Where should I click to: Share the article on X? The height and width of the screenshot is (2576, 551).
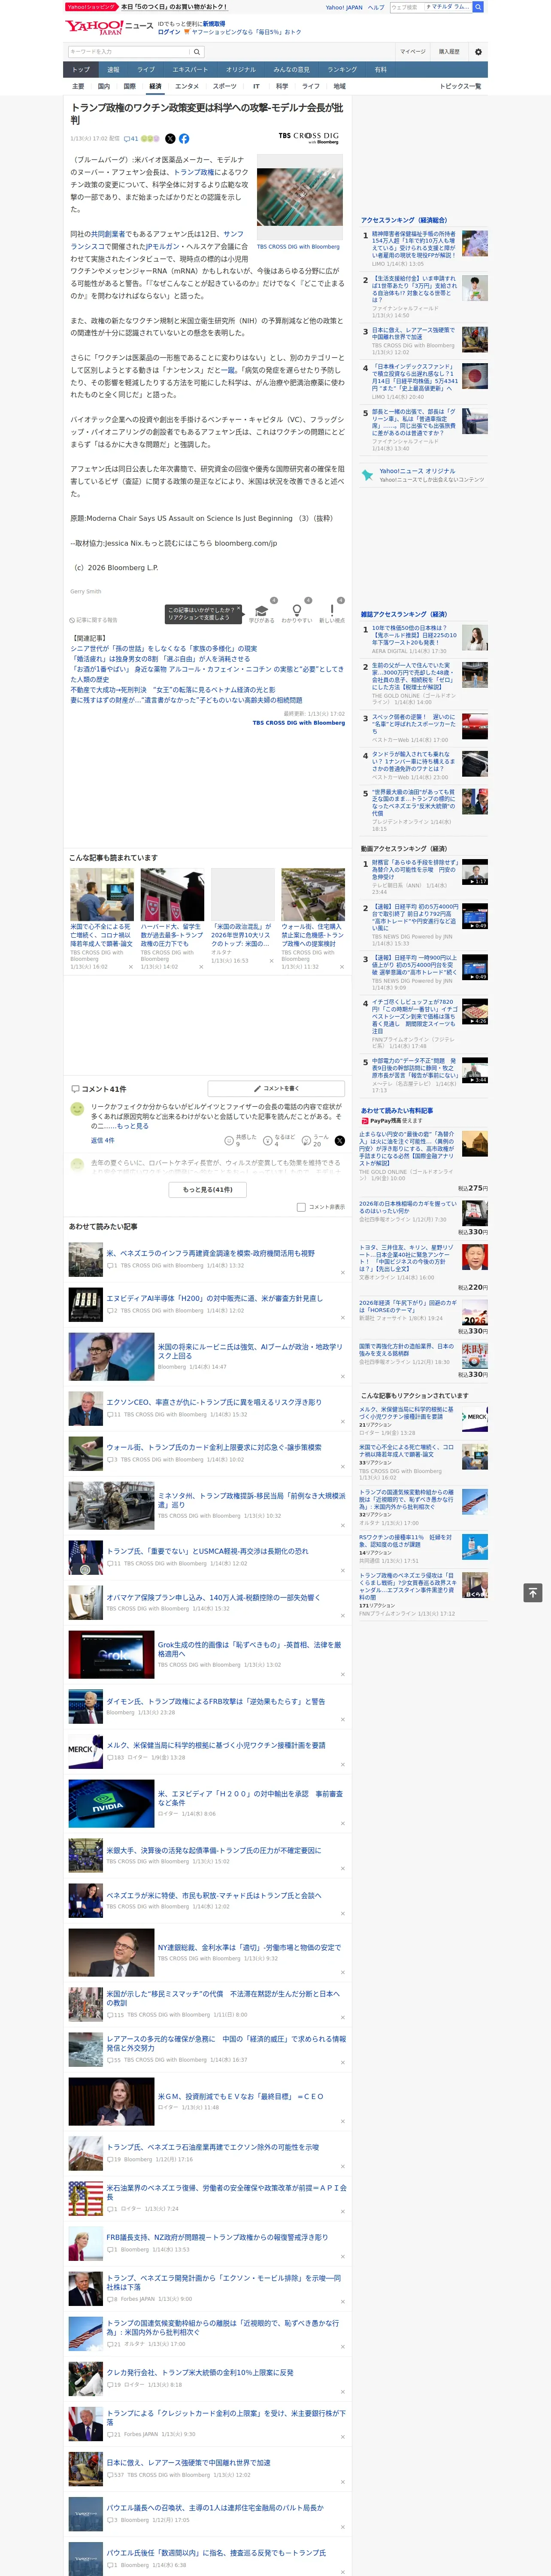(x=170, y=139)
